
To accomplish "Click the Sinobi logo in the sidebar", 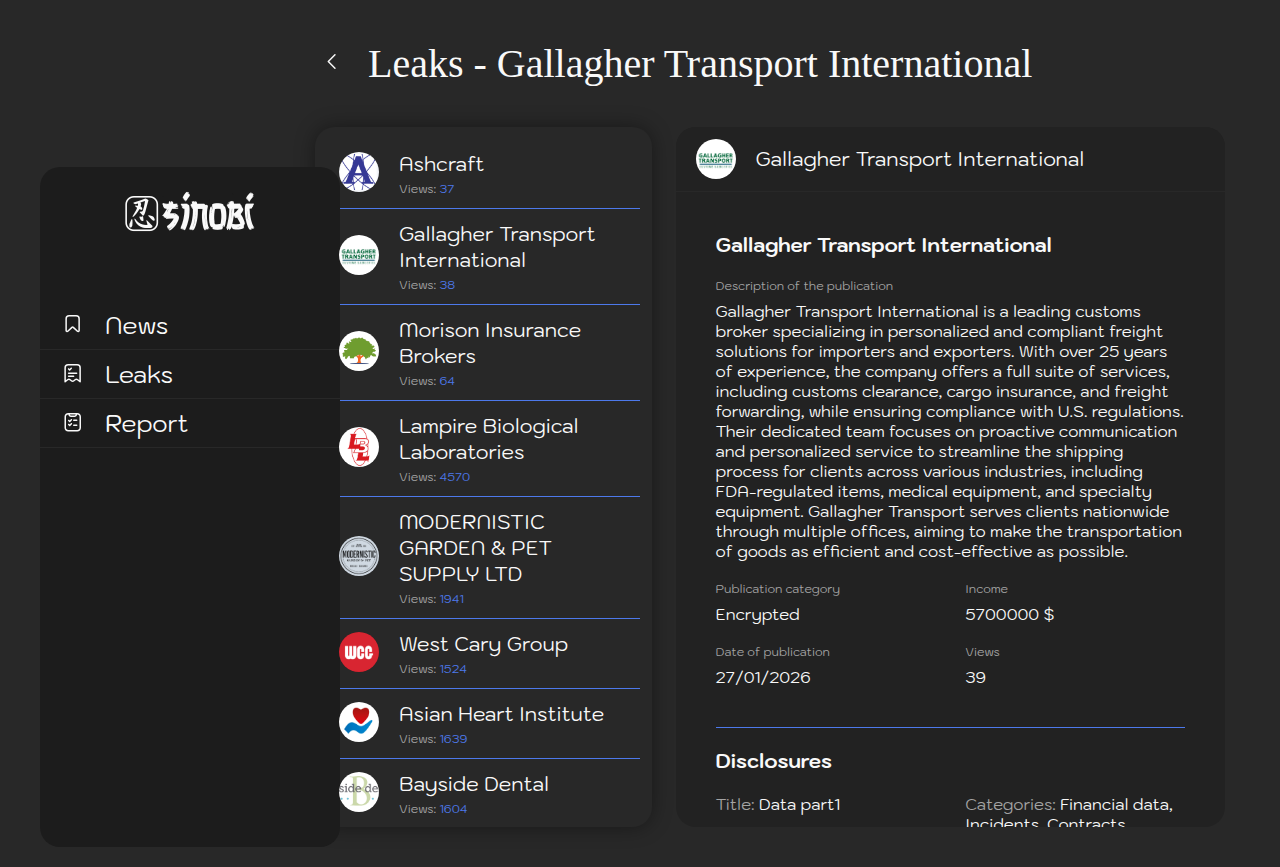I will (190, 212).
